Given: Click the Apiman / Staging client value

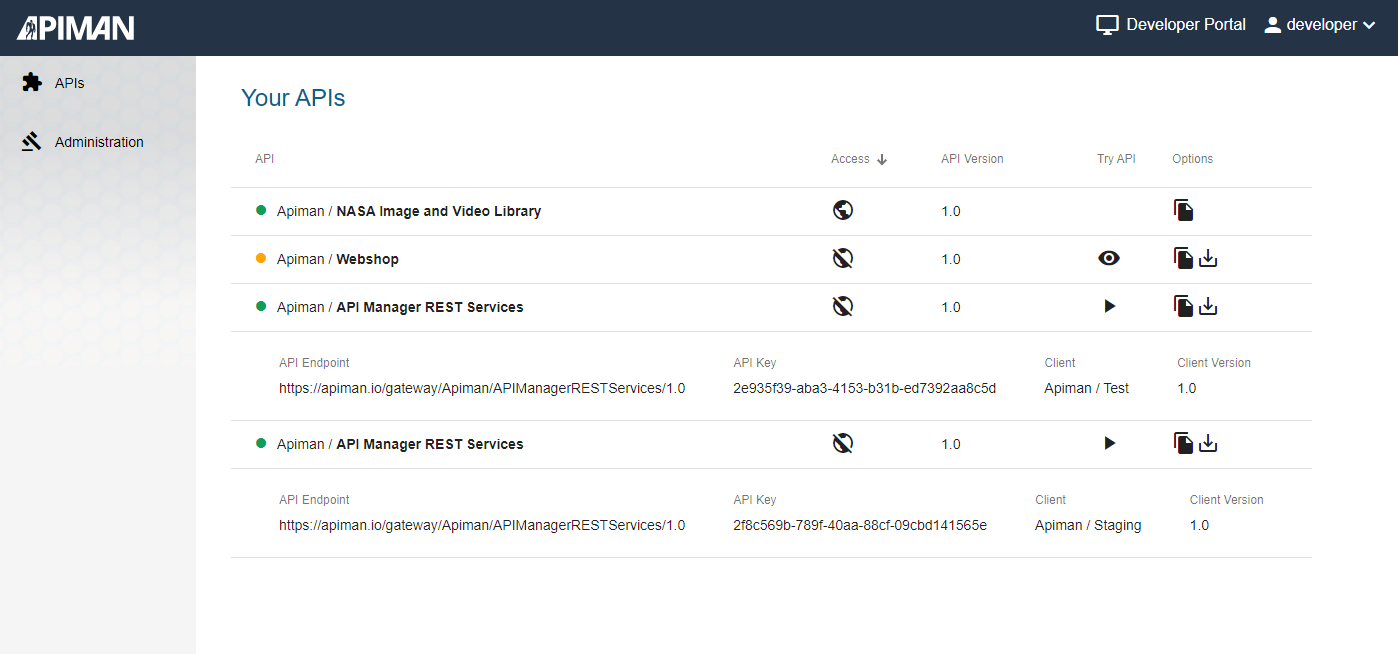Looking at the screenshot, I should [1088, 525].
